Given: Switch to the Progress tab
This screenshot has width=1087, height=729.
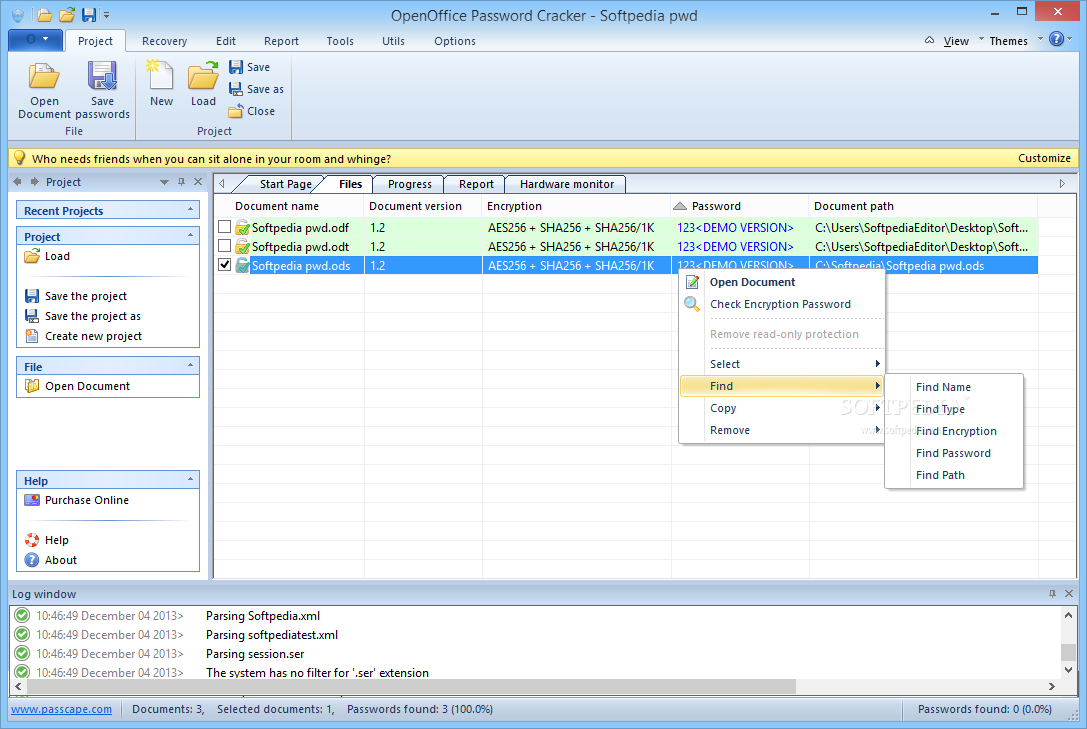Looking at the screenshot, I should coord(410,184).
